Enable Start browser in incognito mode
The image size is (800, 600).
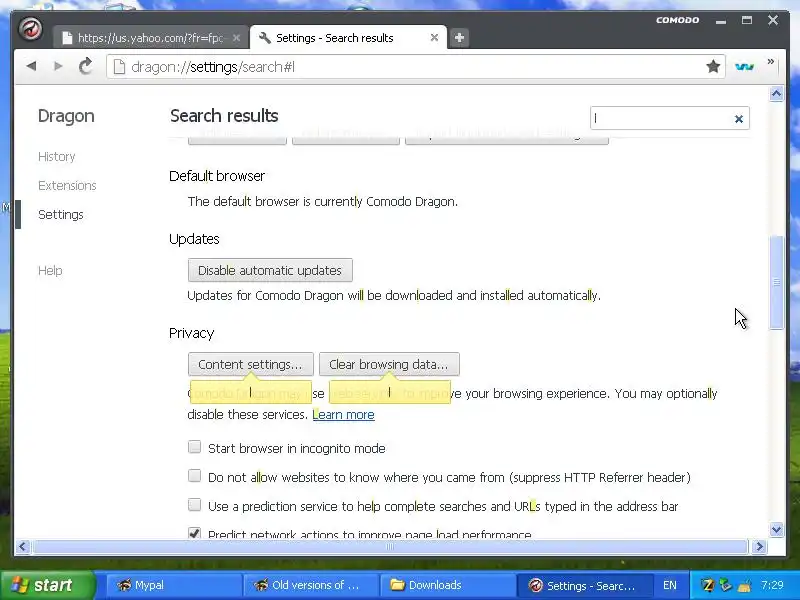point(194,447)
